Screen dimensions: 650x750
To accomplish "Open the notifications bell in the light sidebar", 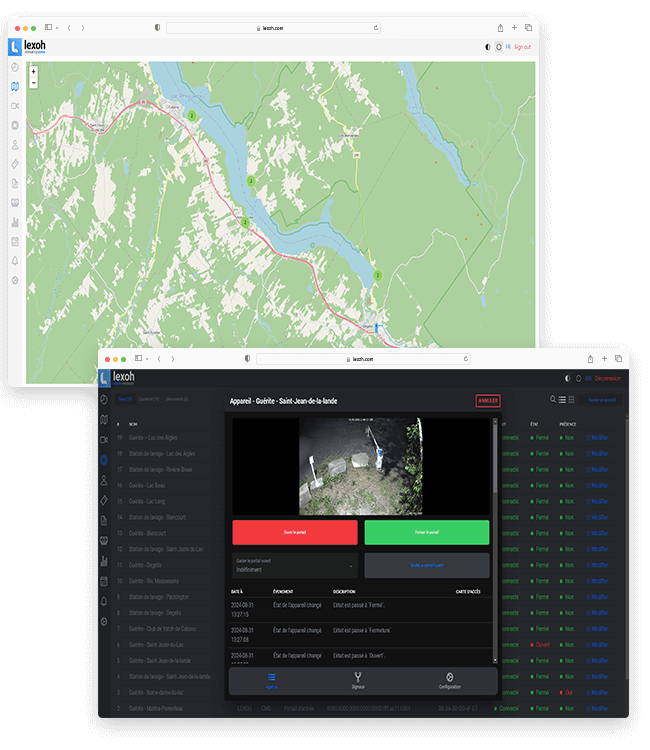I will point(15,261).
